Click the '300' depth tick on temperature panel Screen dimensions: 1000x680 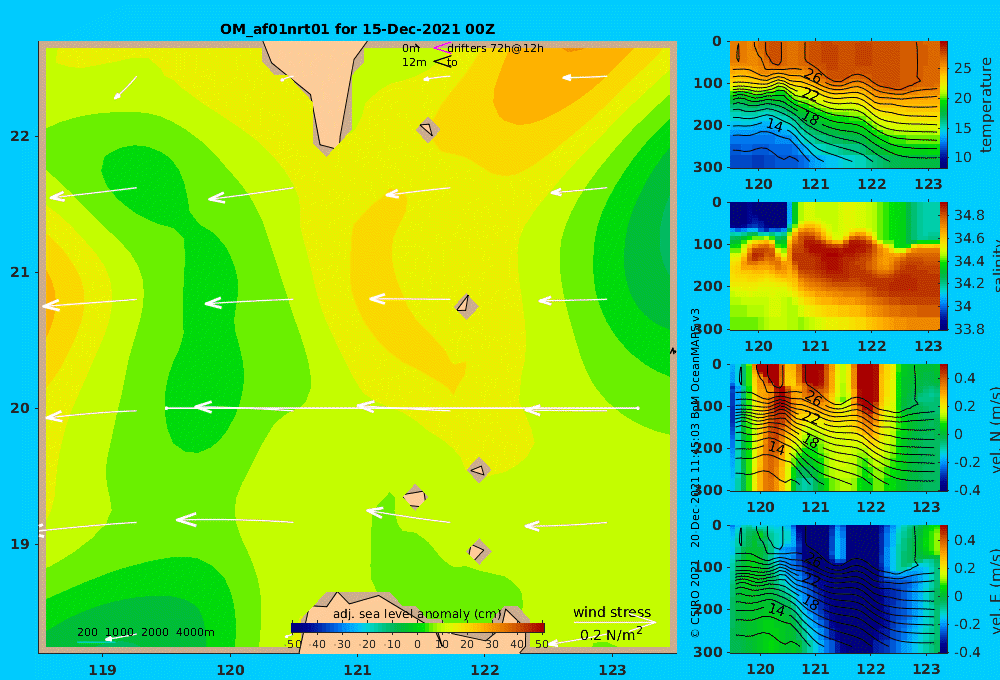(x=707, y=167)
